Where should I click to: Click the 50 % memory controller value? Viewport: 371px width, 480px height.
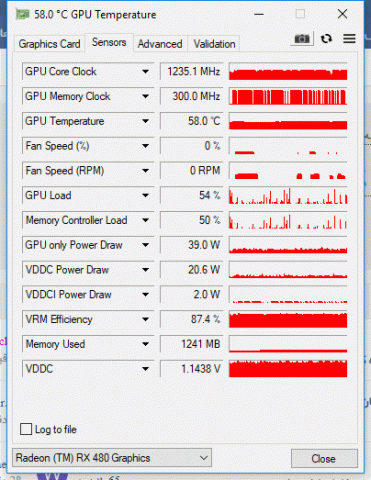pyautogui.click(x=191, y=220)
